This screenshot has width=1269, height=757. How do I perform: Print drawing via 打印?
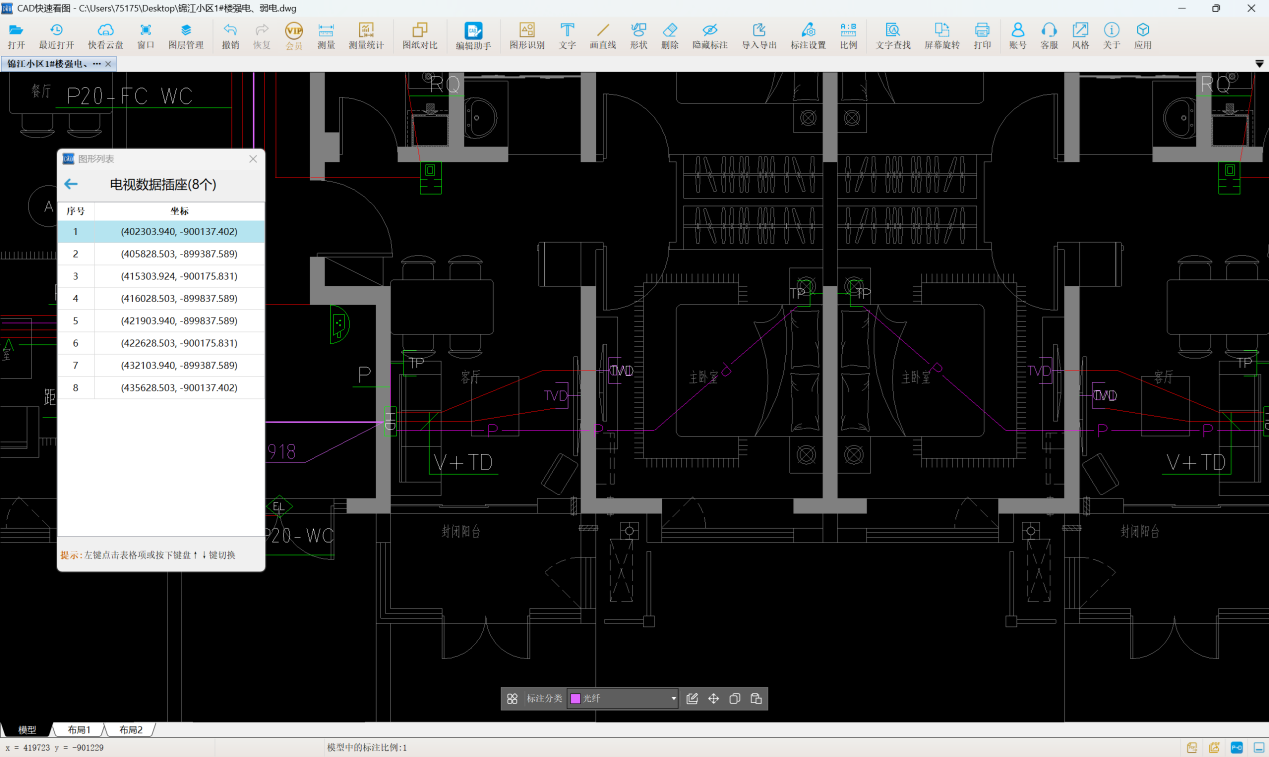(x=982, y=36)
